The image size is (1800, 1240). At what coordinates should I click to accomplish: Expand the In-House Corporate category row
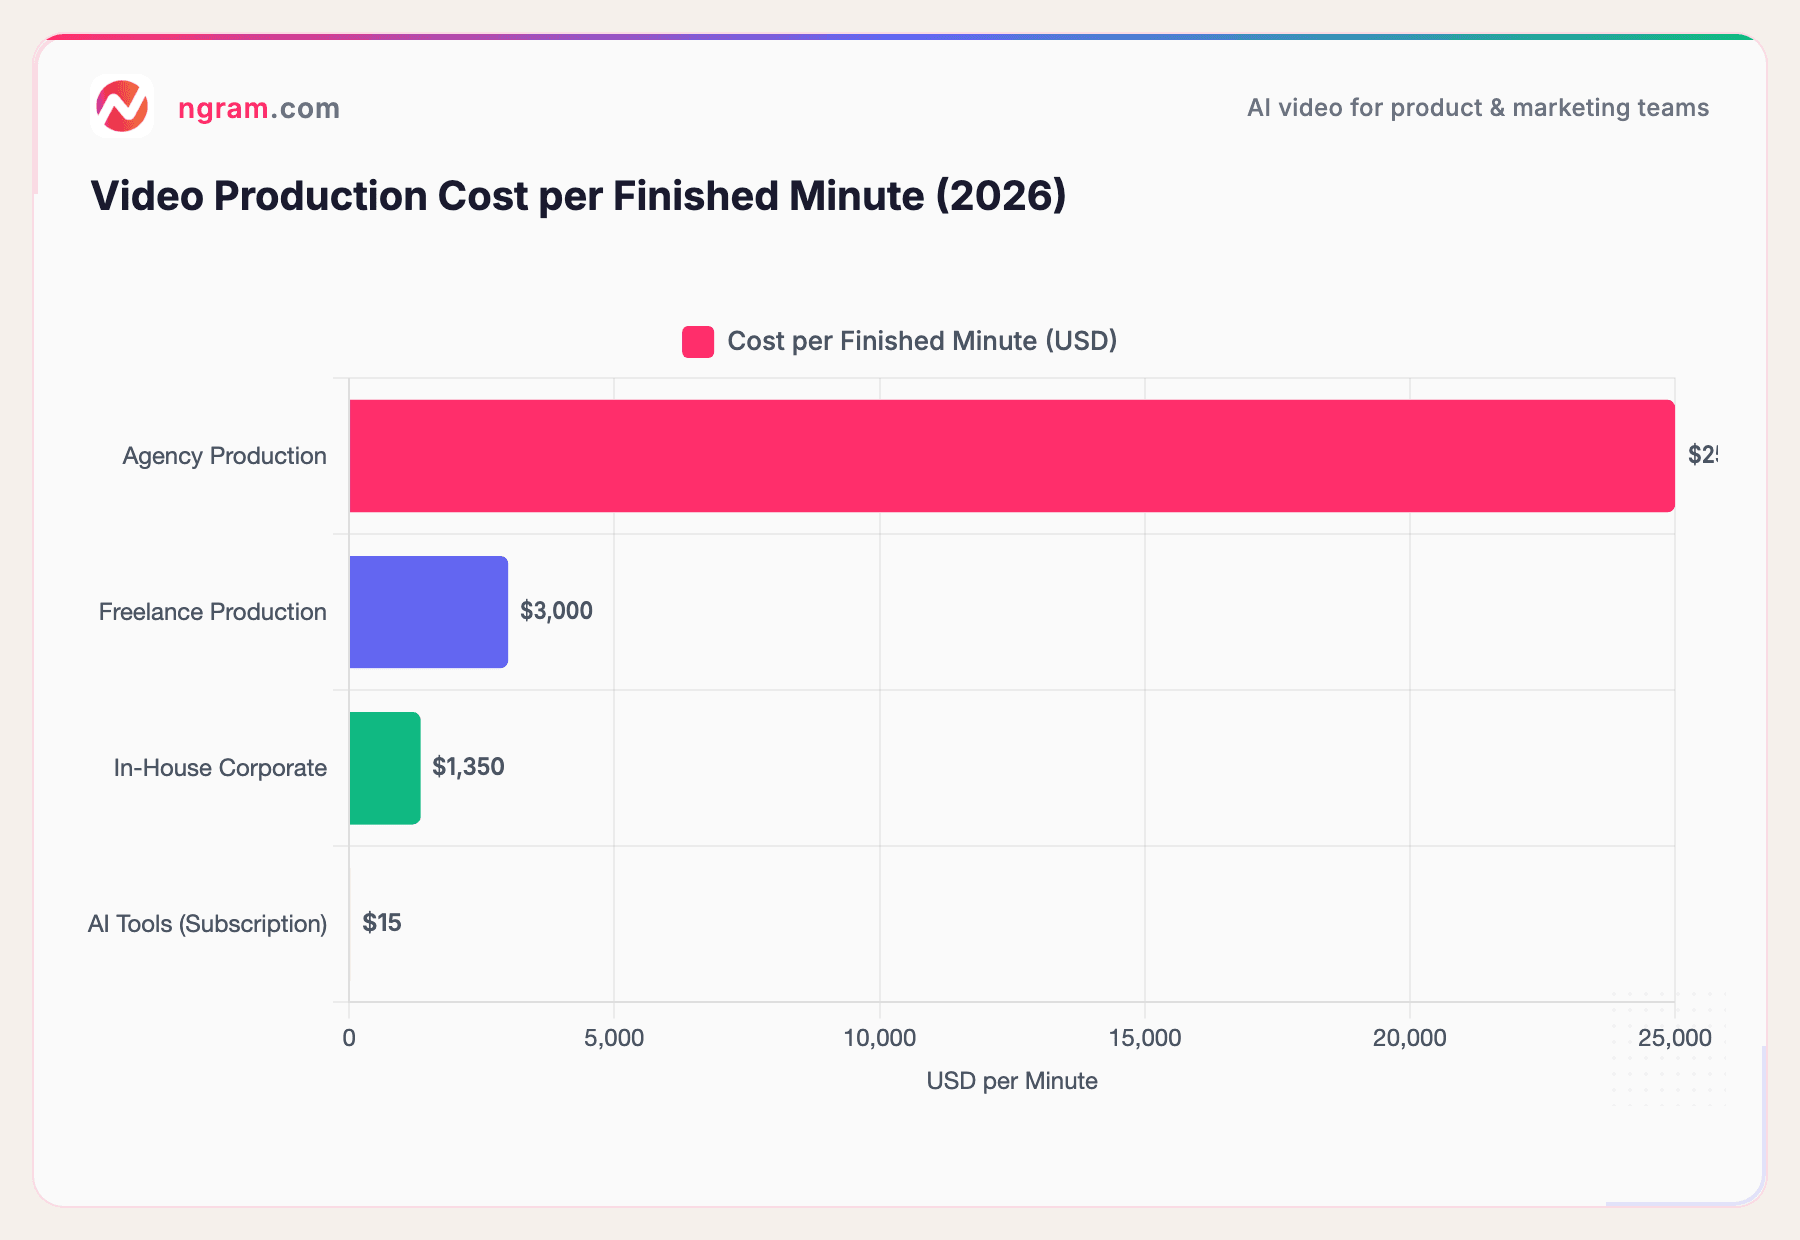219,767
